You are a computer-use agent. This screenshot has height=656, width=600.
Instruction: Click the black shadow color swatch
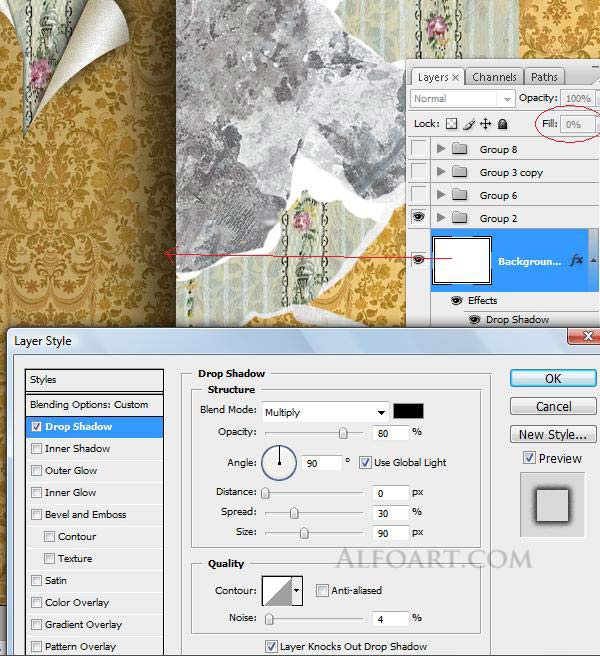coord(408,411)
